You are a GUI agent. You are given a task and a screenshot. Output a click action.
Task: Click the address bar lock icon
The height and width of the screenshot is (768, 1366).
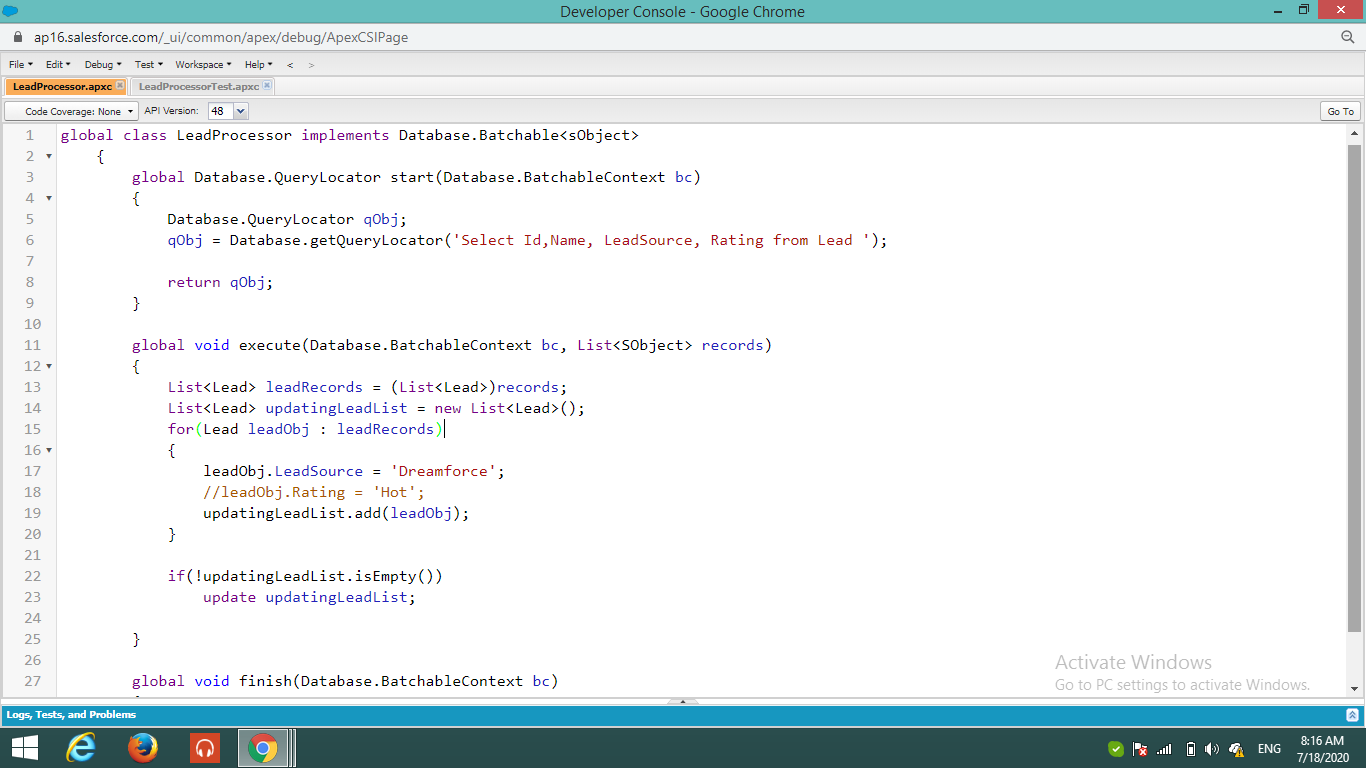coord(18,37)
